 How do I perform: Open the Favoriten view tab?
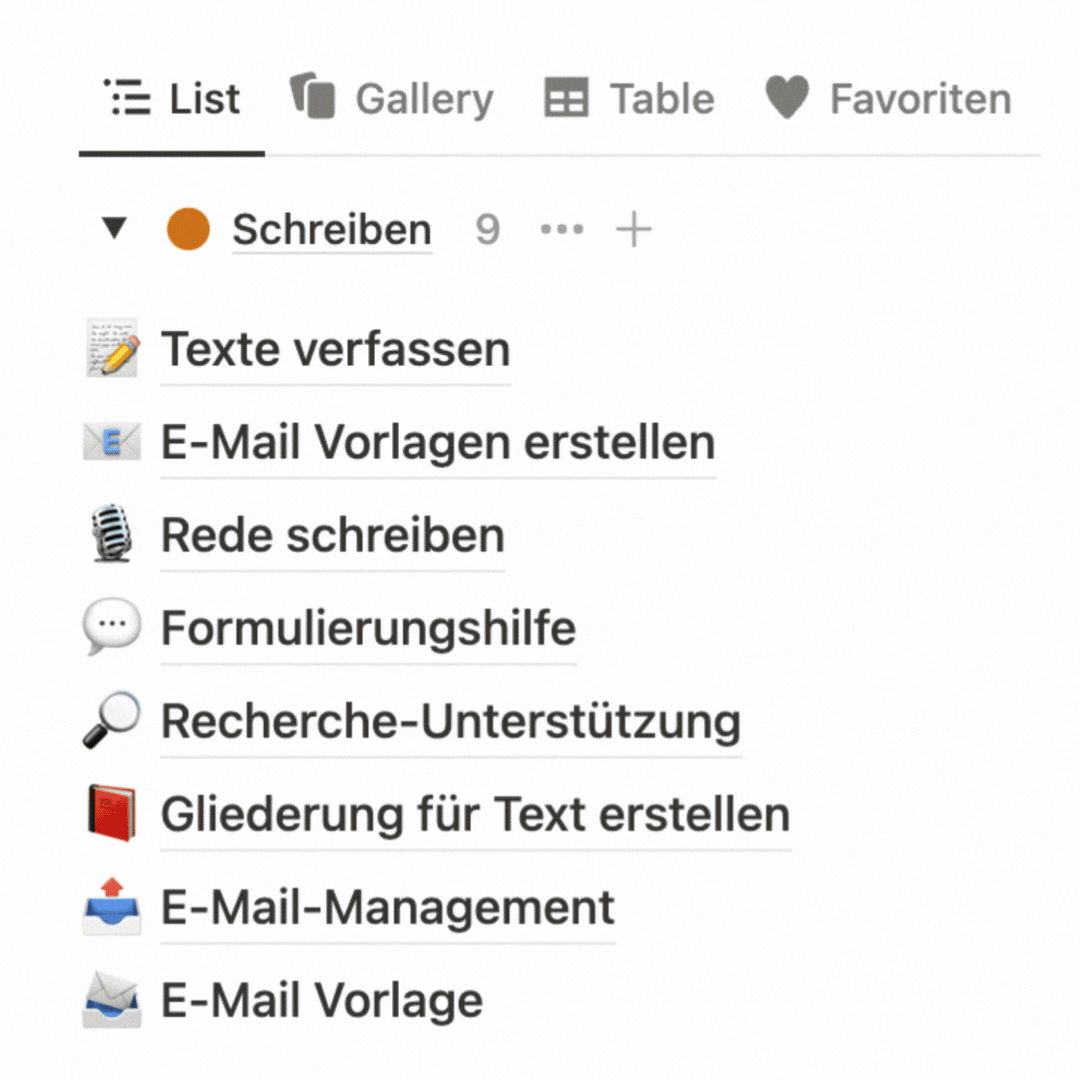(x=888, y=99)
